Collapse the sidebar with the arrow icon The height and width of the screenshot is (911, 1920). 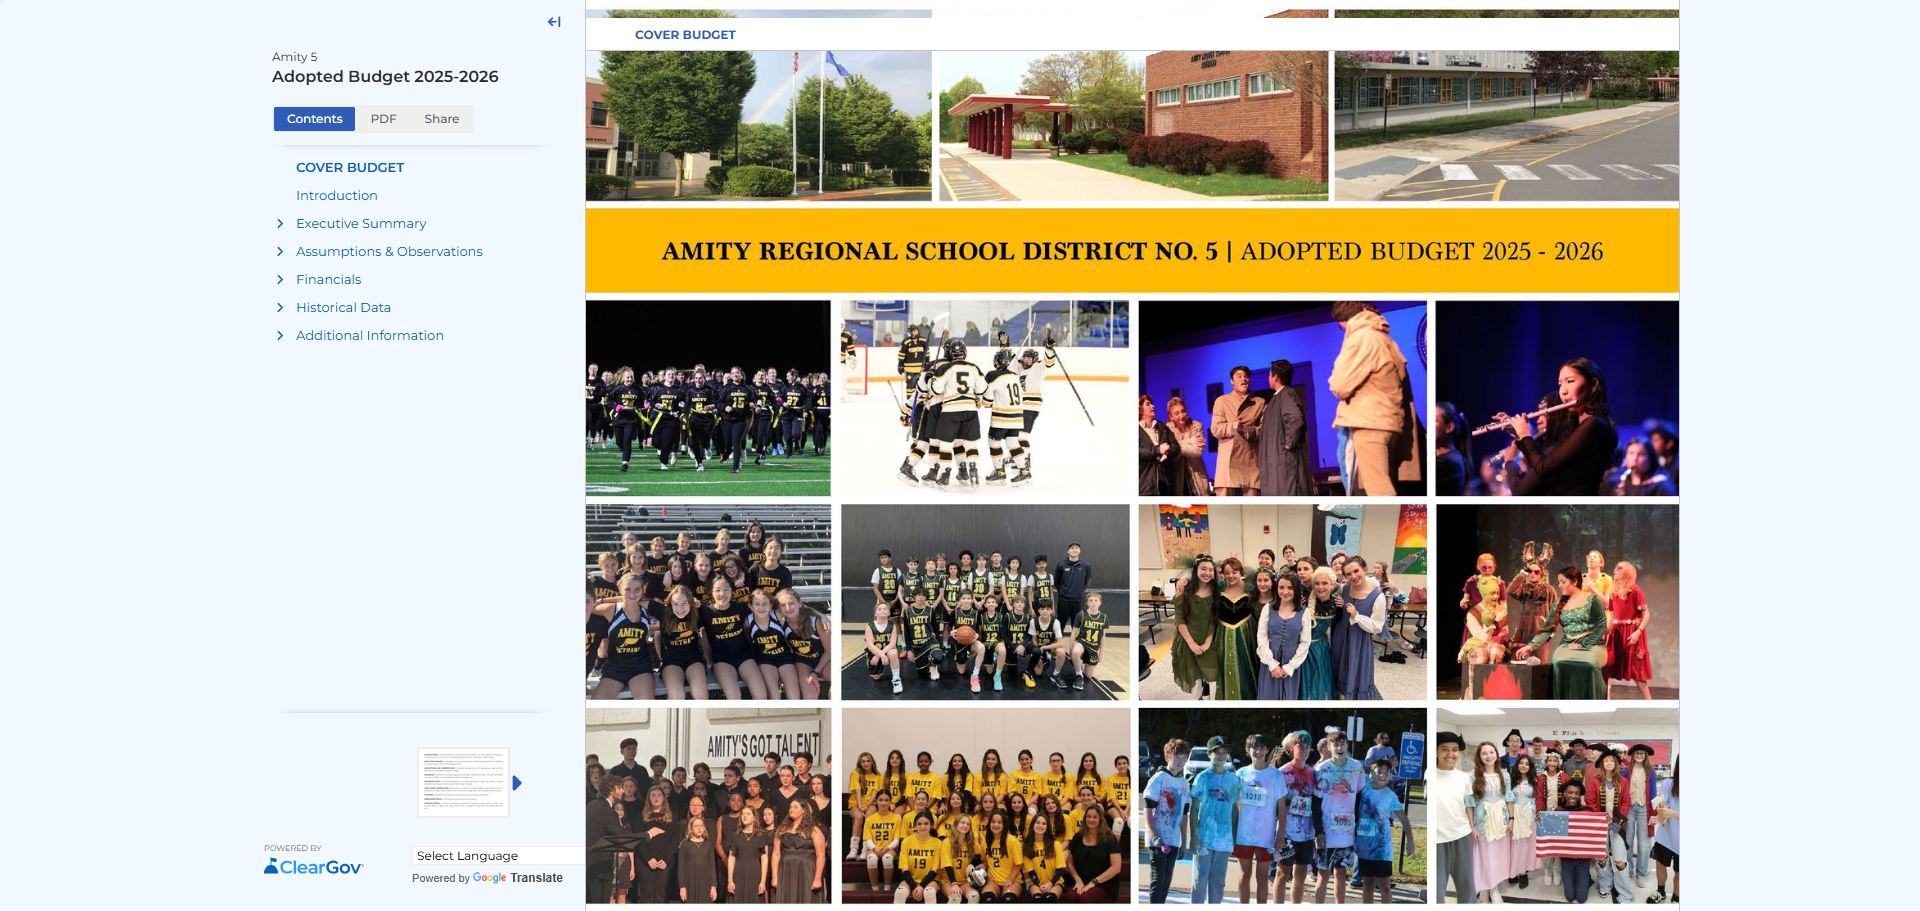click(554, 22)
